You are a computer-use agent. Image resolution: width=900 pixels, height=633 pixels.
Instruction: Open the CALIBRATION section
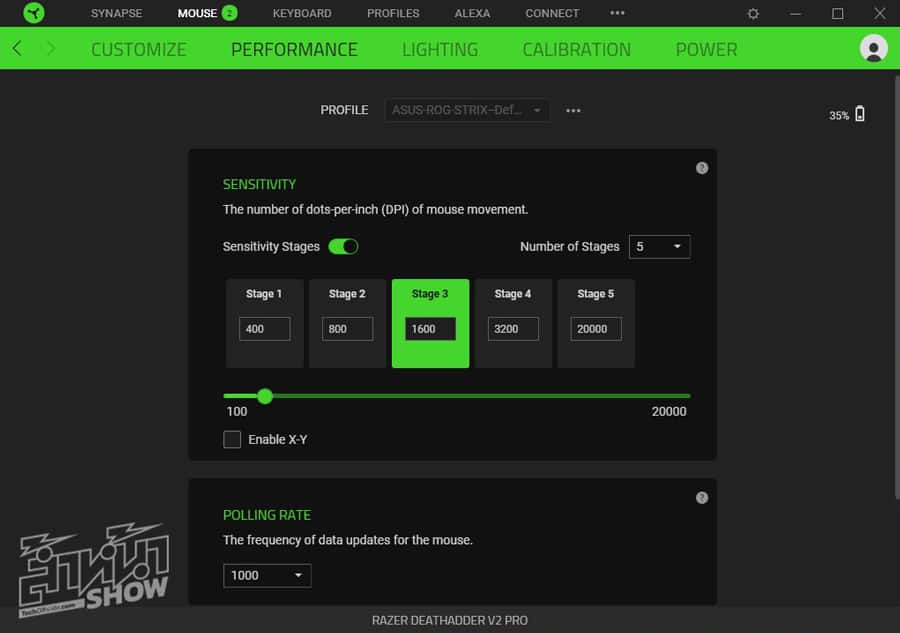[x=576, y=49]
